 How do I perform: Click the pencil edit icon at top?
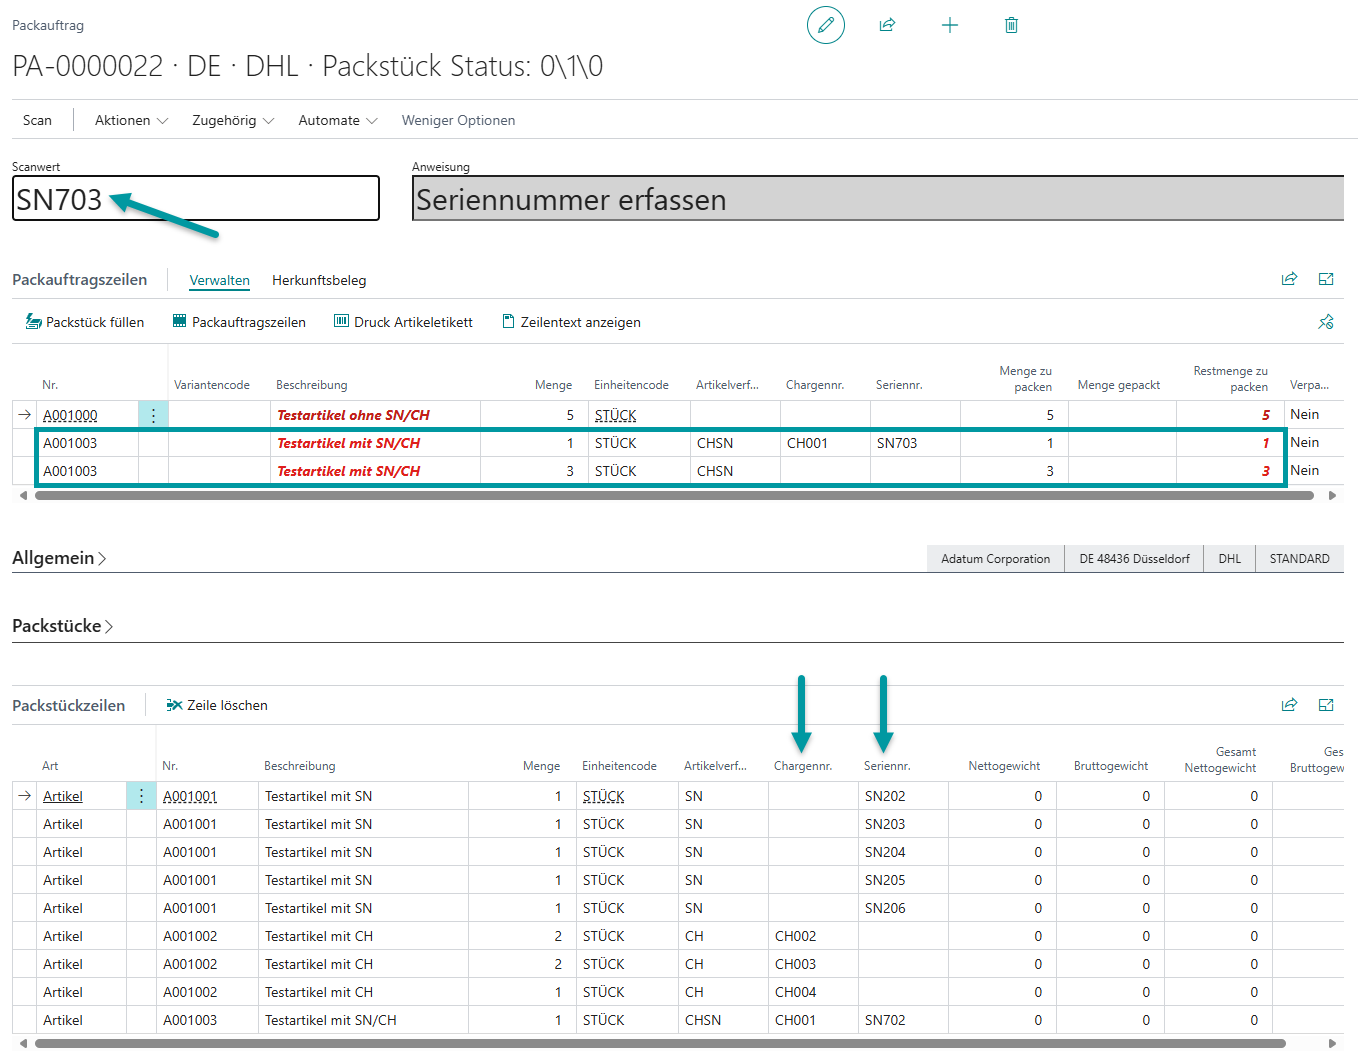[x=825, y=25]
